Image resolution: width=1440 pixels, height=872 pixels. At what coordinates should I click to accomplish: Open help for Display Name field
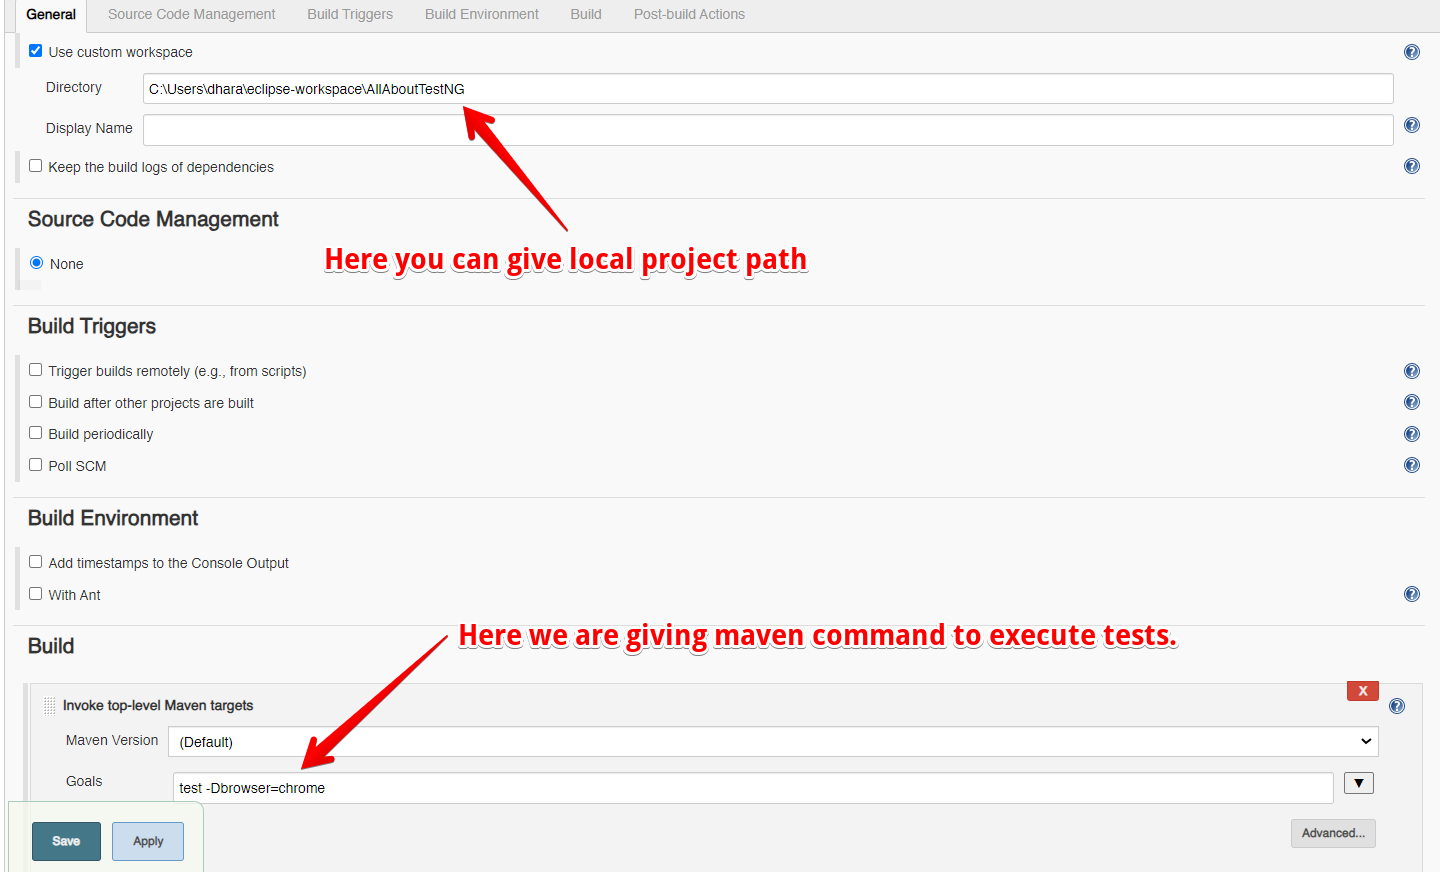(1411, 124)
